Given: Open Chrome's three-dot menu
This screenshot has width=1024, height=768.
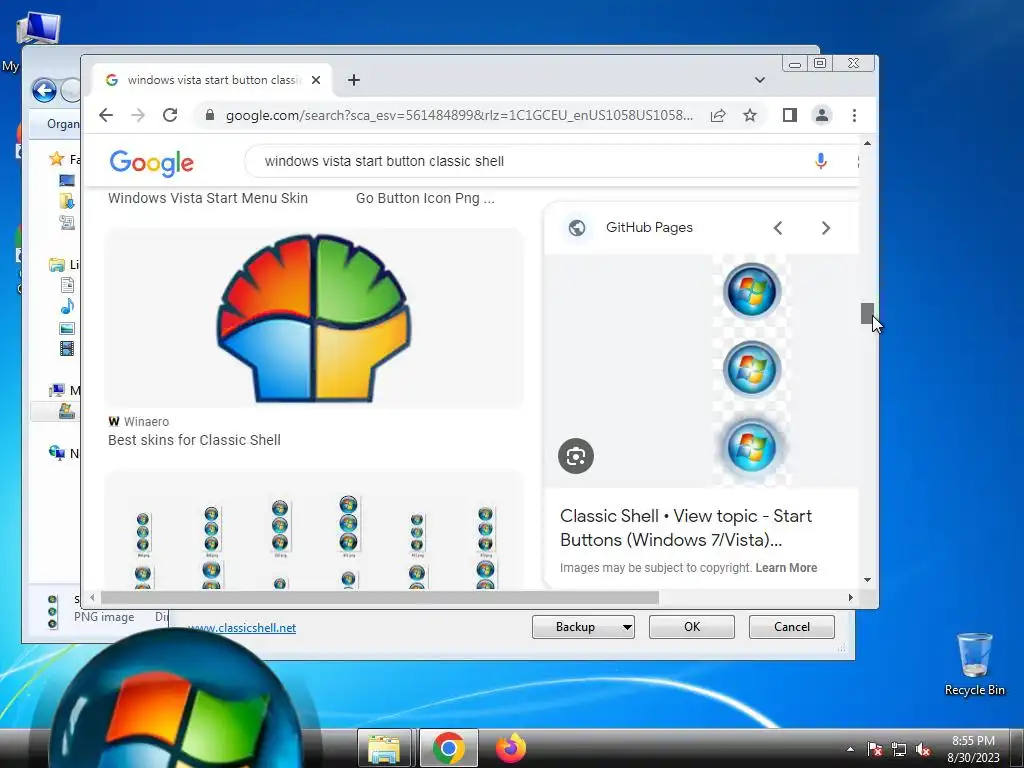Looking at the screenshot, I should (854, 116).
